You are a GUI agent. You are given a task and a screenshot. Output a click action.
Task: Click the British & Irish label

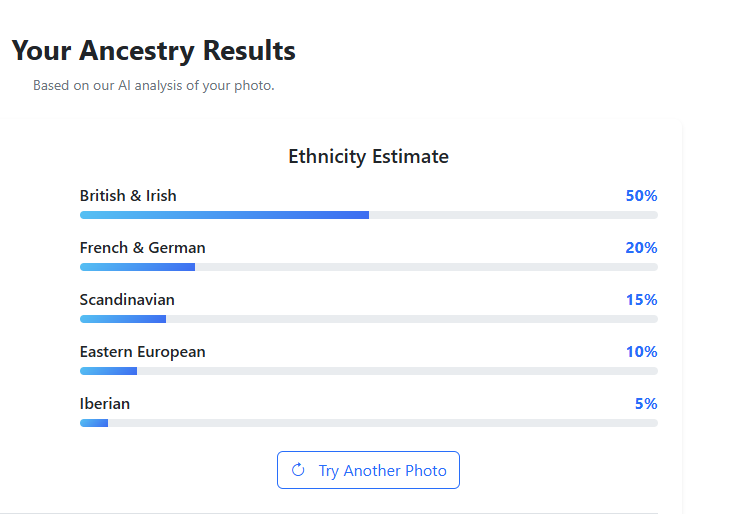pyautogui.click(x=128, y=196)
